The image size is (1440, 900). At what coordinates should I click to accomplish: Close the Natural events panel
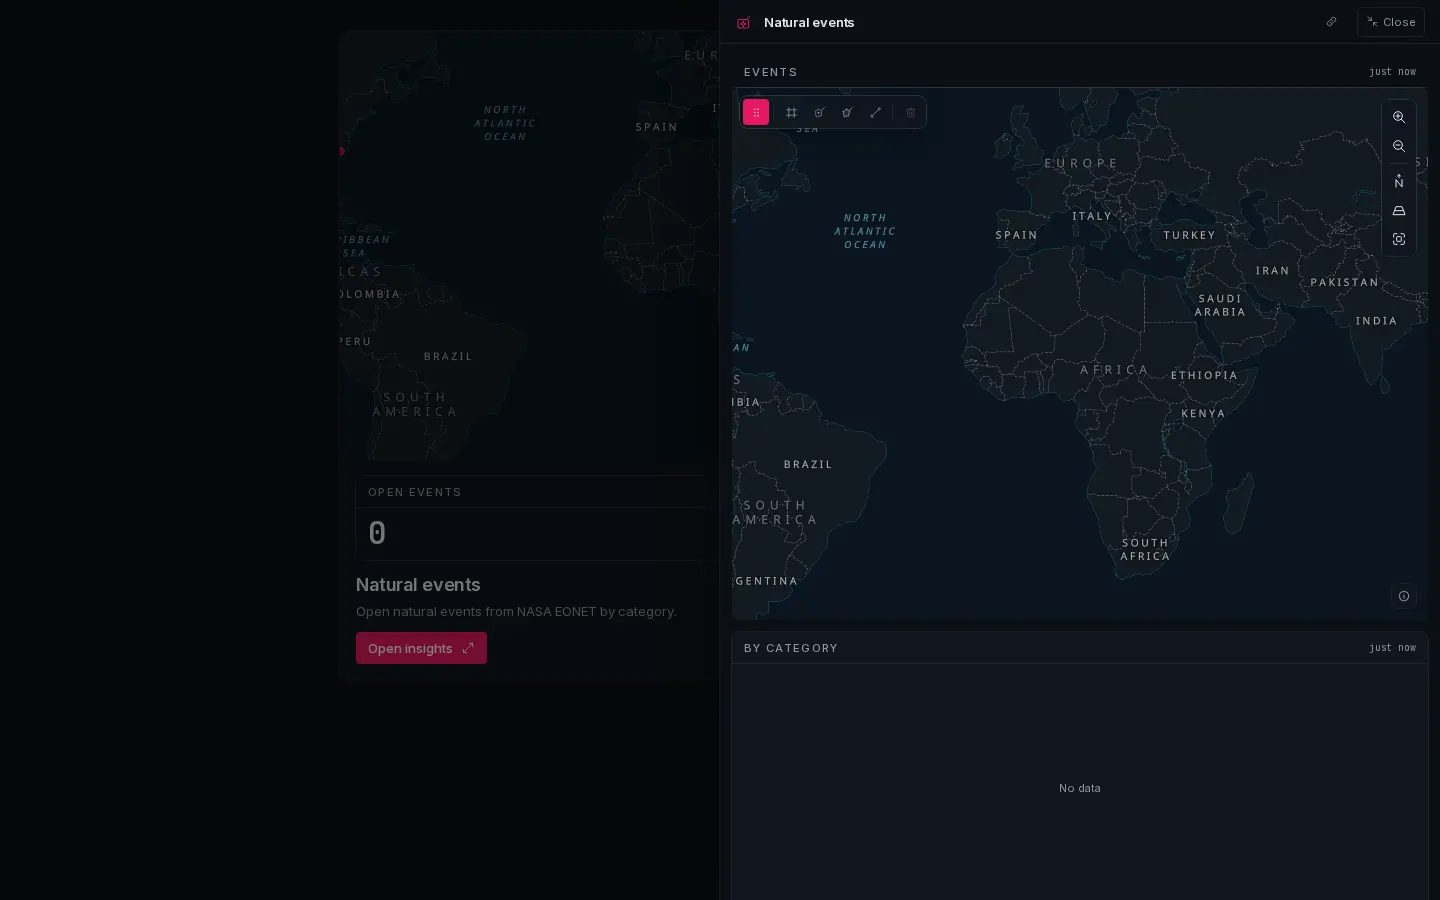(1391, 22)
